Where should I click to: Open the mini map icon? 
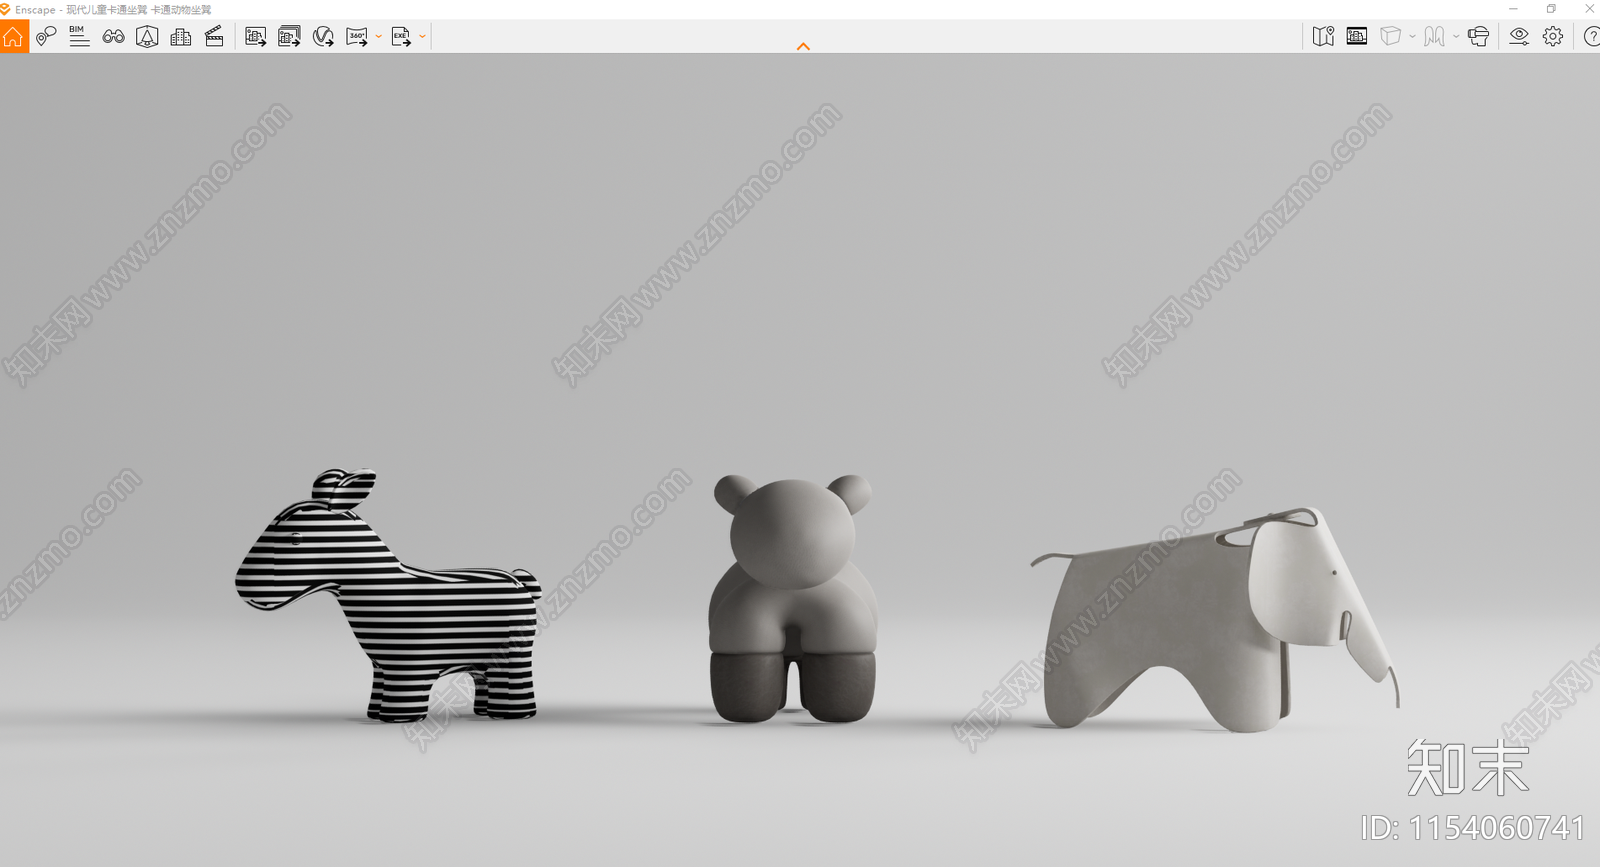[x=1323, y=37]
